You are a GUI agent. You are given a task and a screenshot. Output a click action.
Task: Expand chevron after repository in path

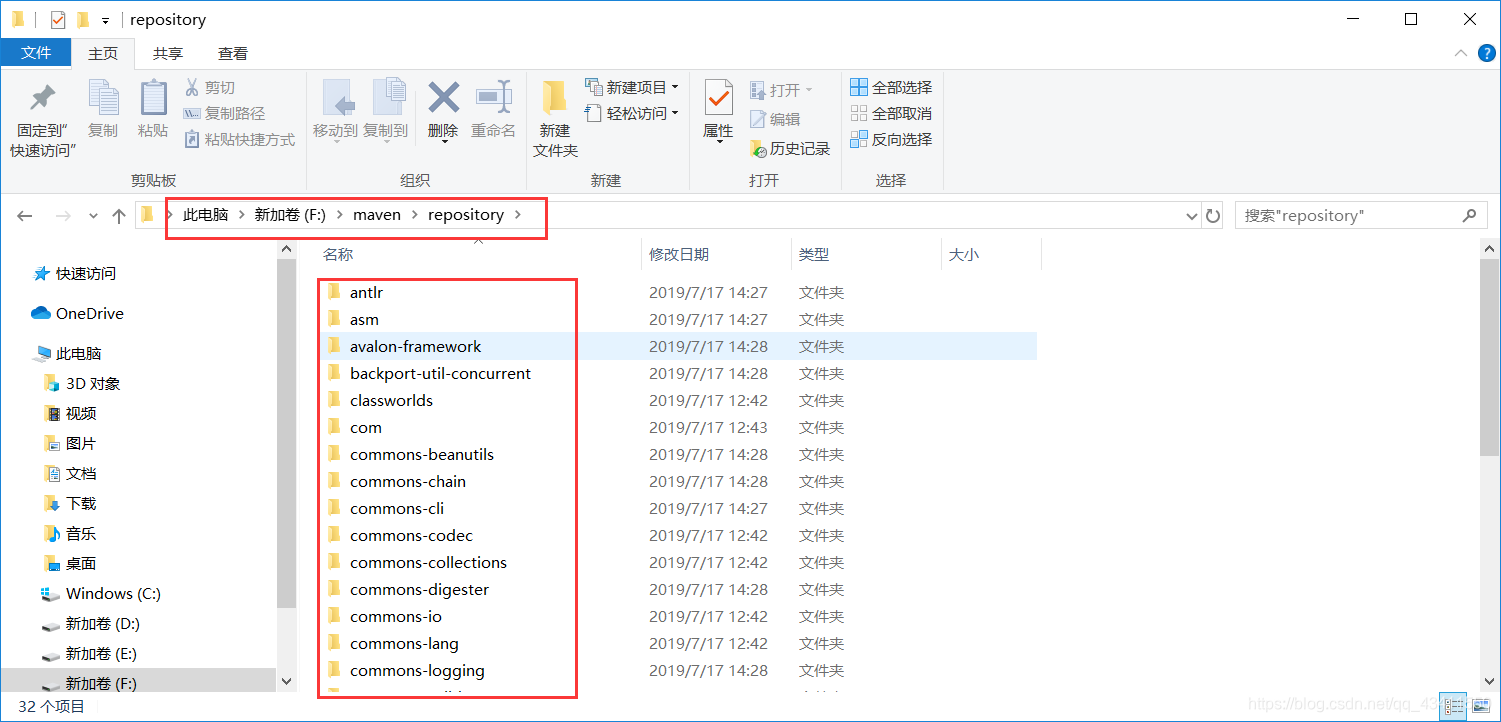[517, 215]
